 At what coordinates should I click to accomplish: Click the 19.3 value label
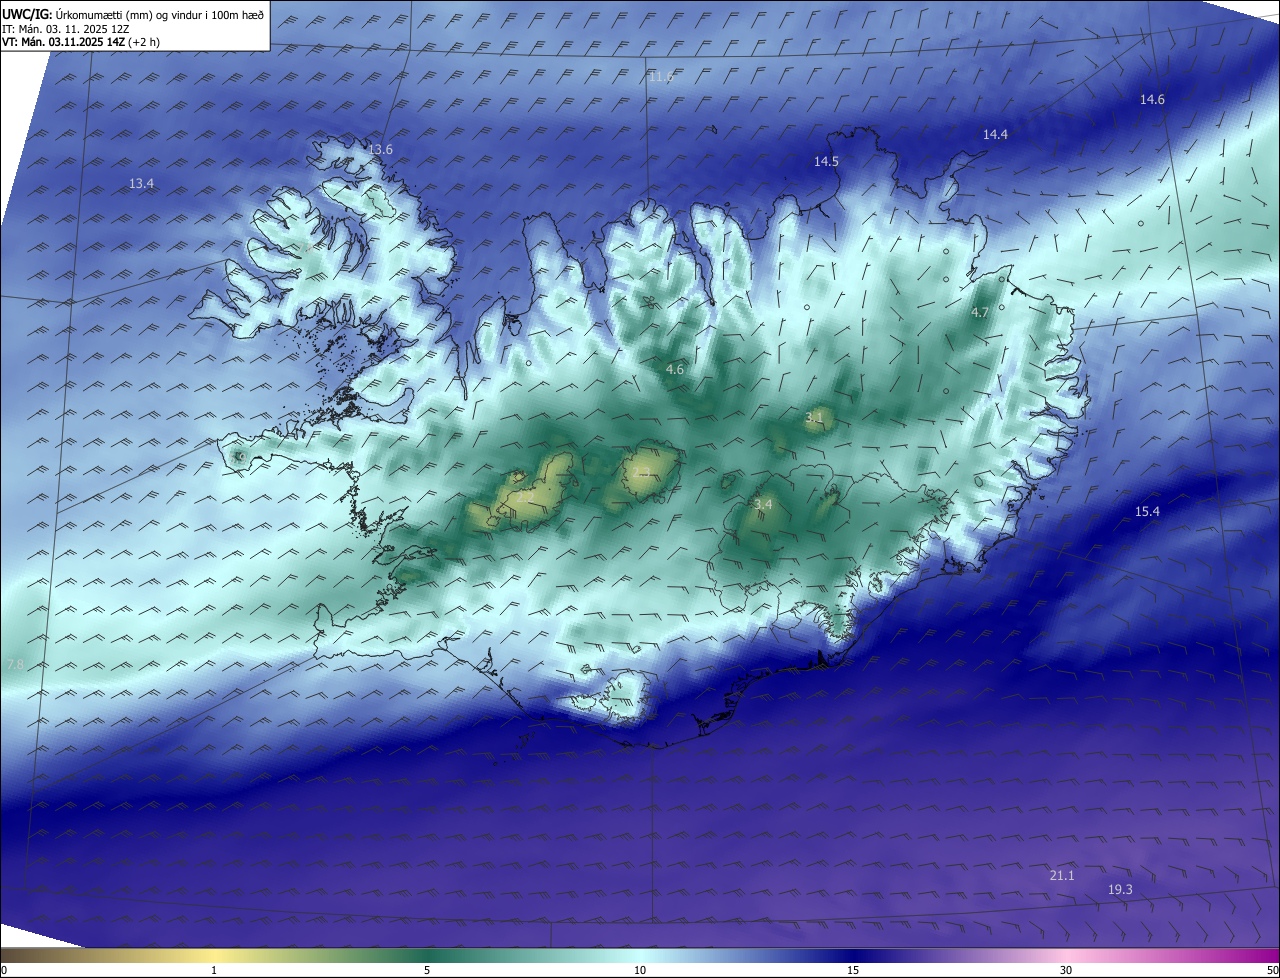click(x=1120, y=889)
